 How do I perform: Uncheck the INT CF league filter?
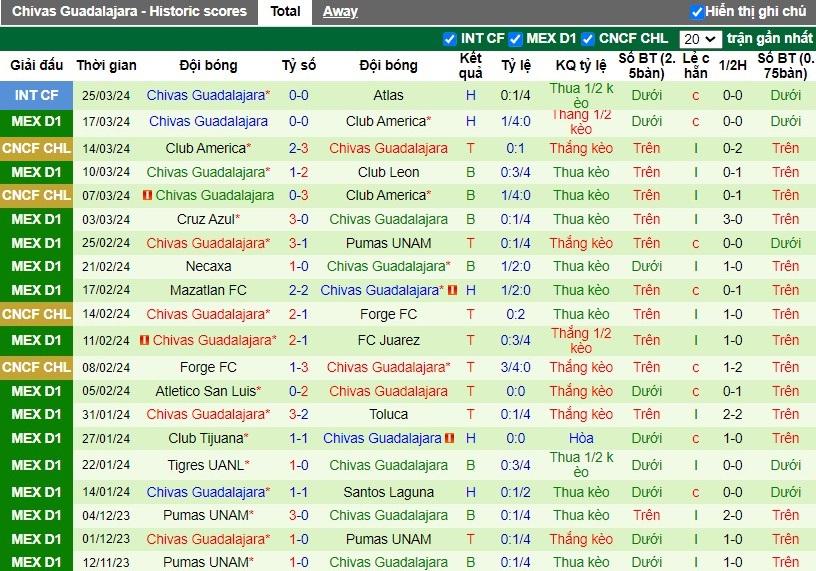click(450, 39)
